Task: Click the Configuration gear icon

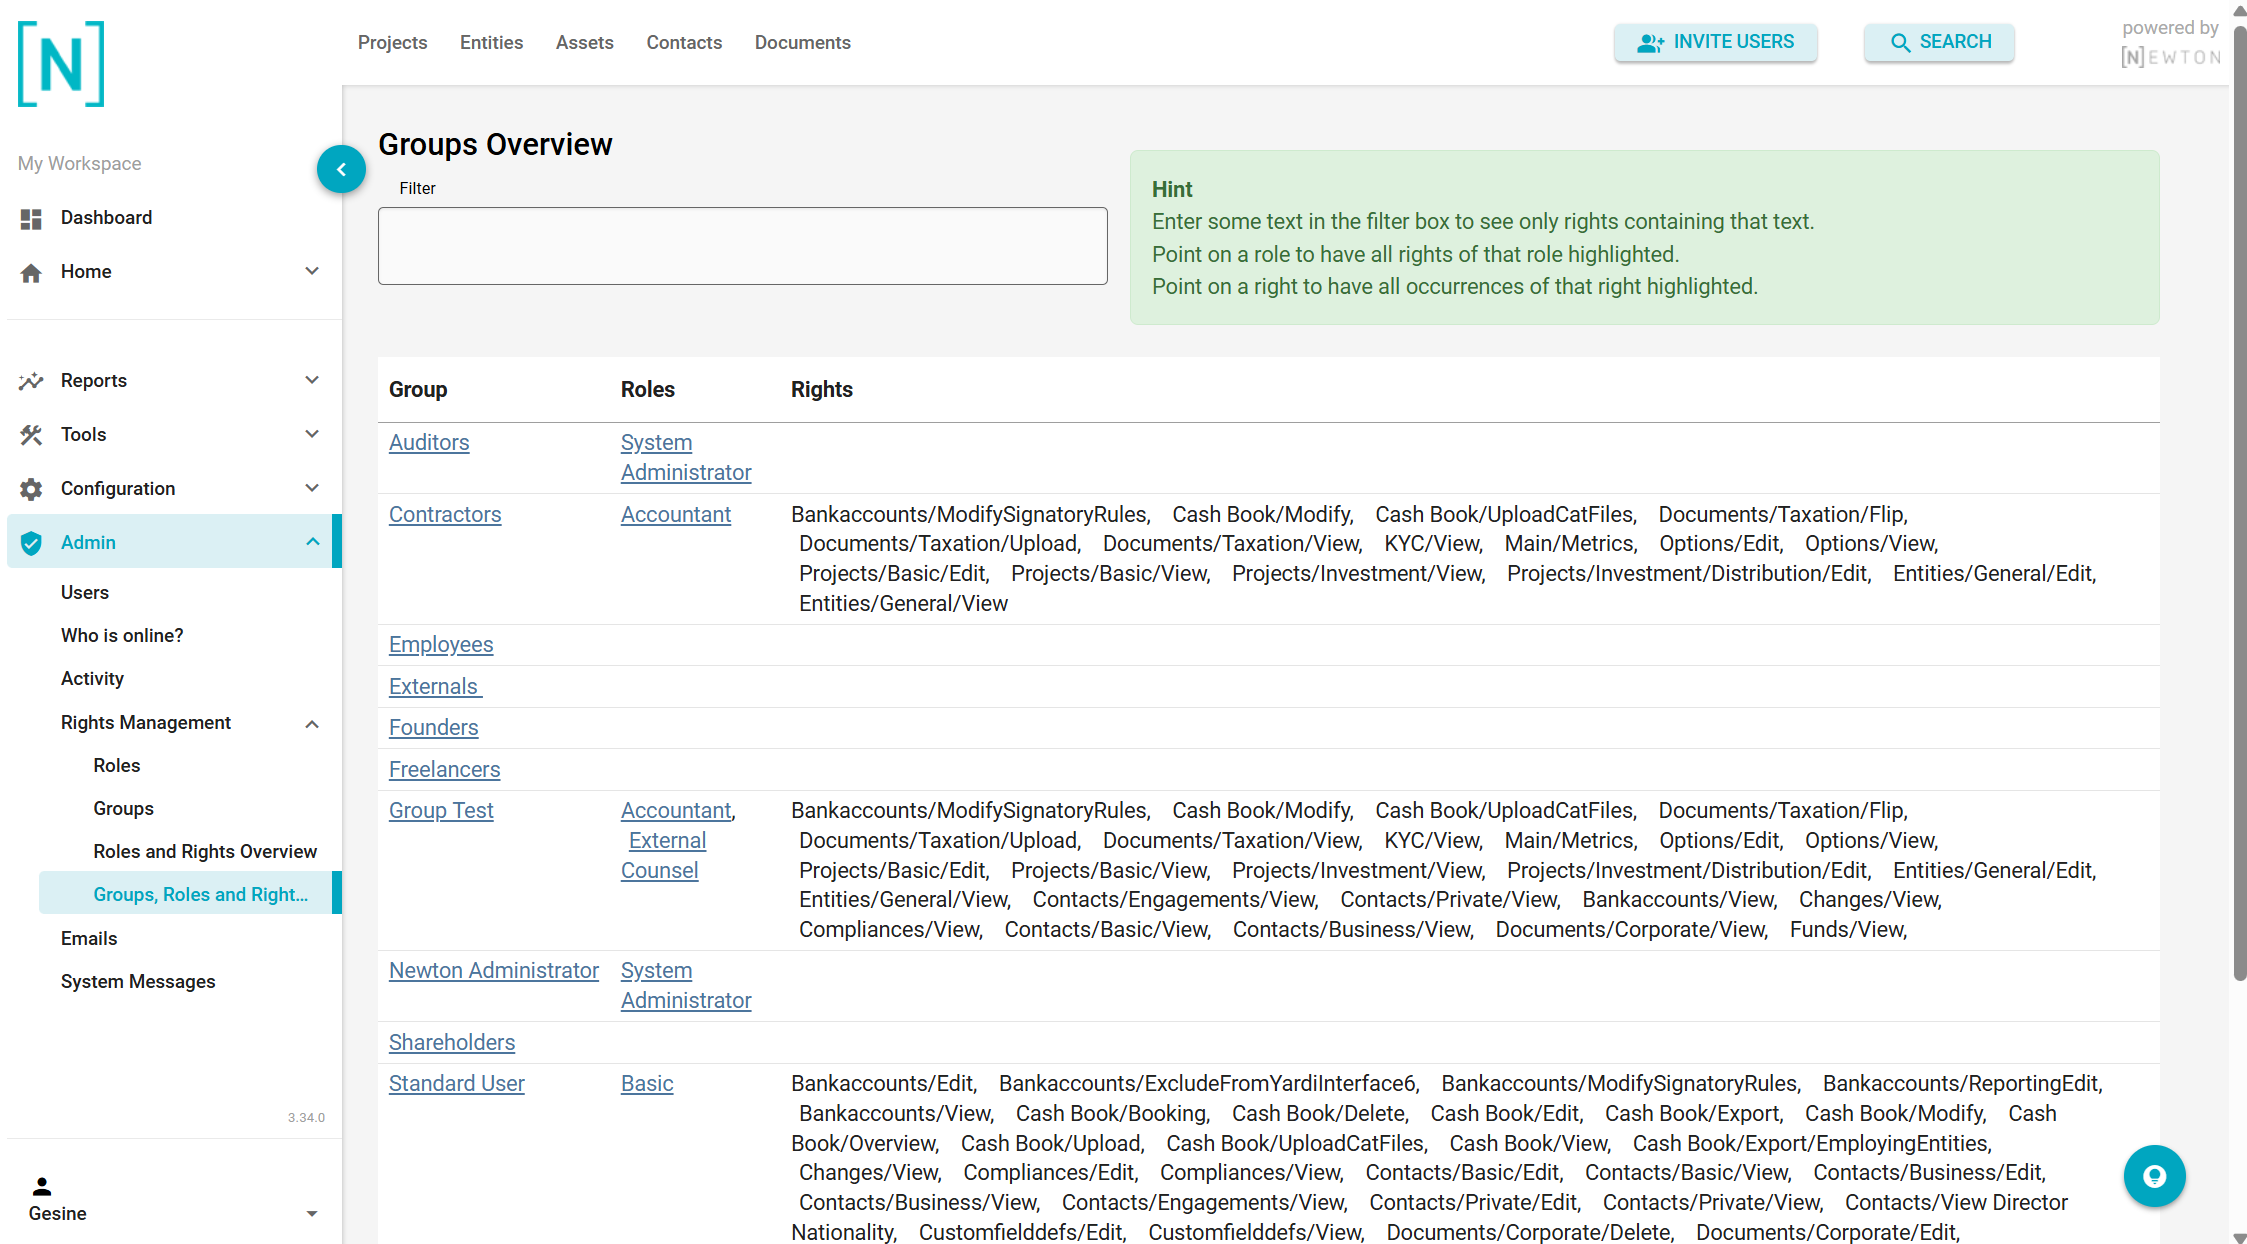Action: pos(31,489)
